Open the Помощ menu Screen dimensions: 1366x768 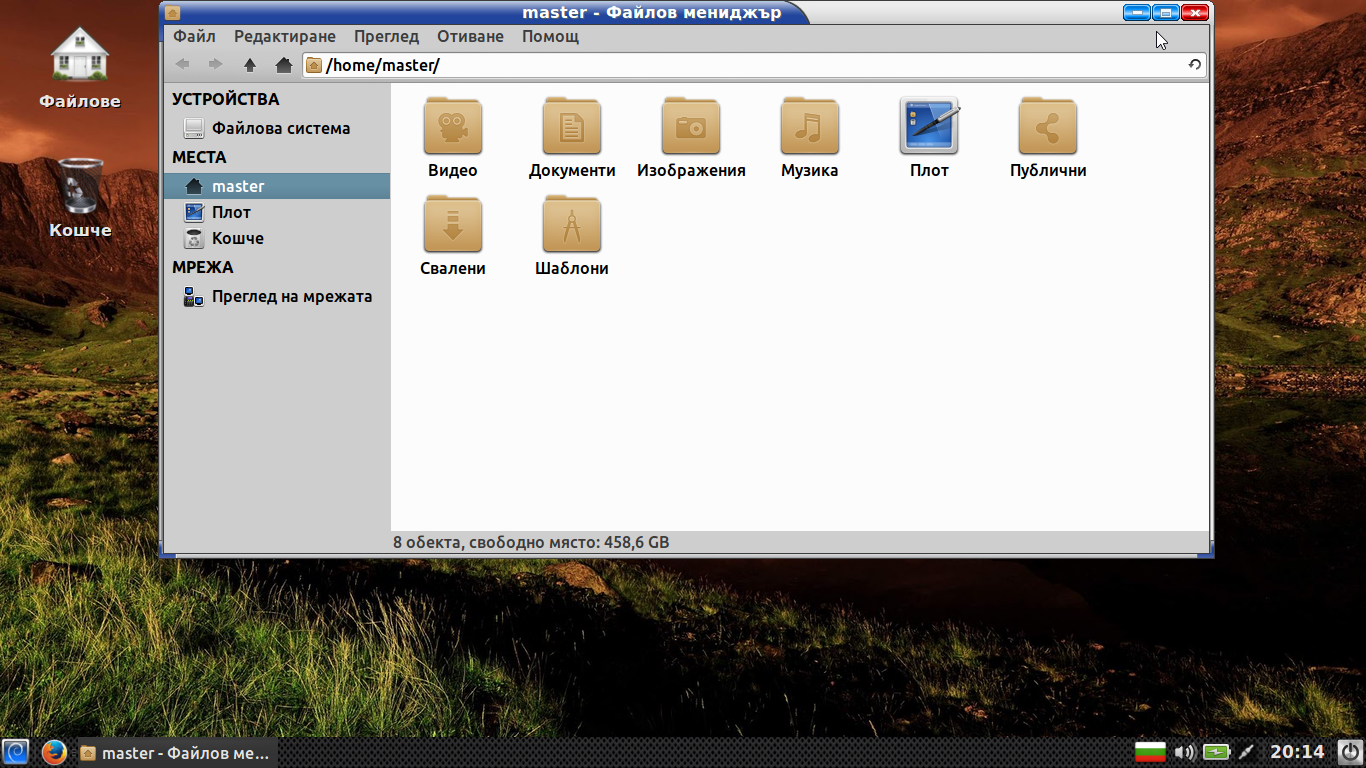click(550, 36)
